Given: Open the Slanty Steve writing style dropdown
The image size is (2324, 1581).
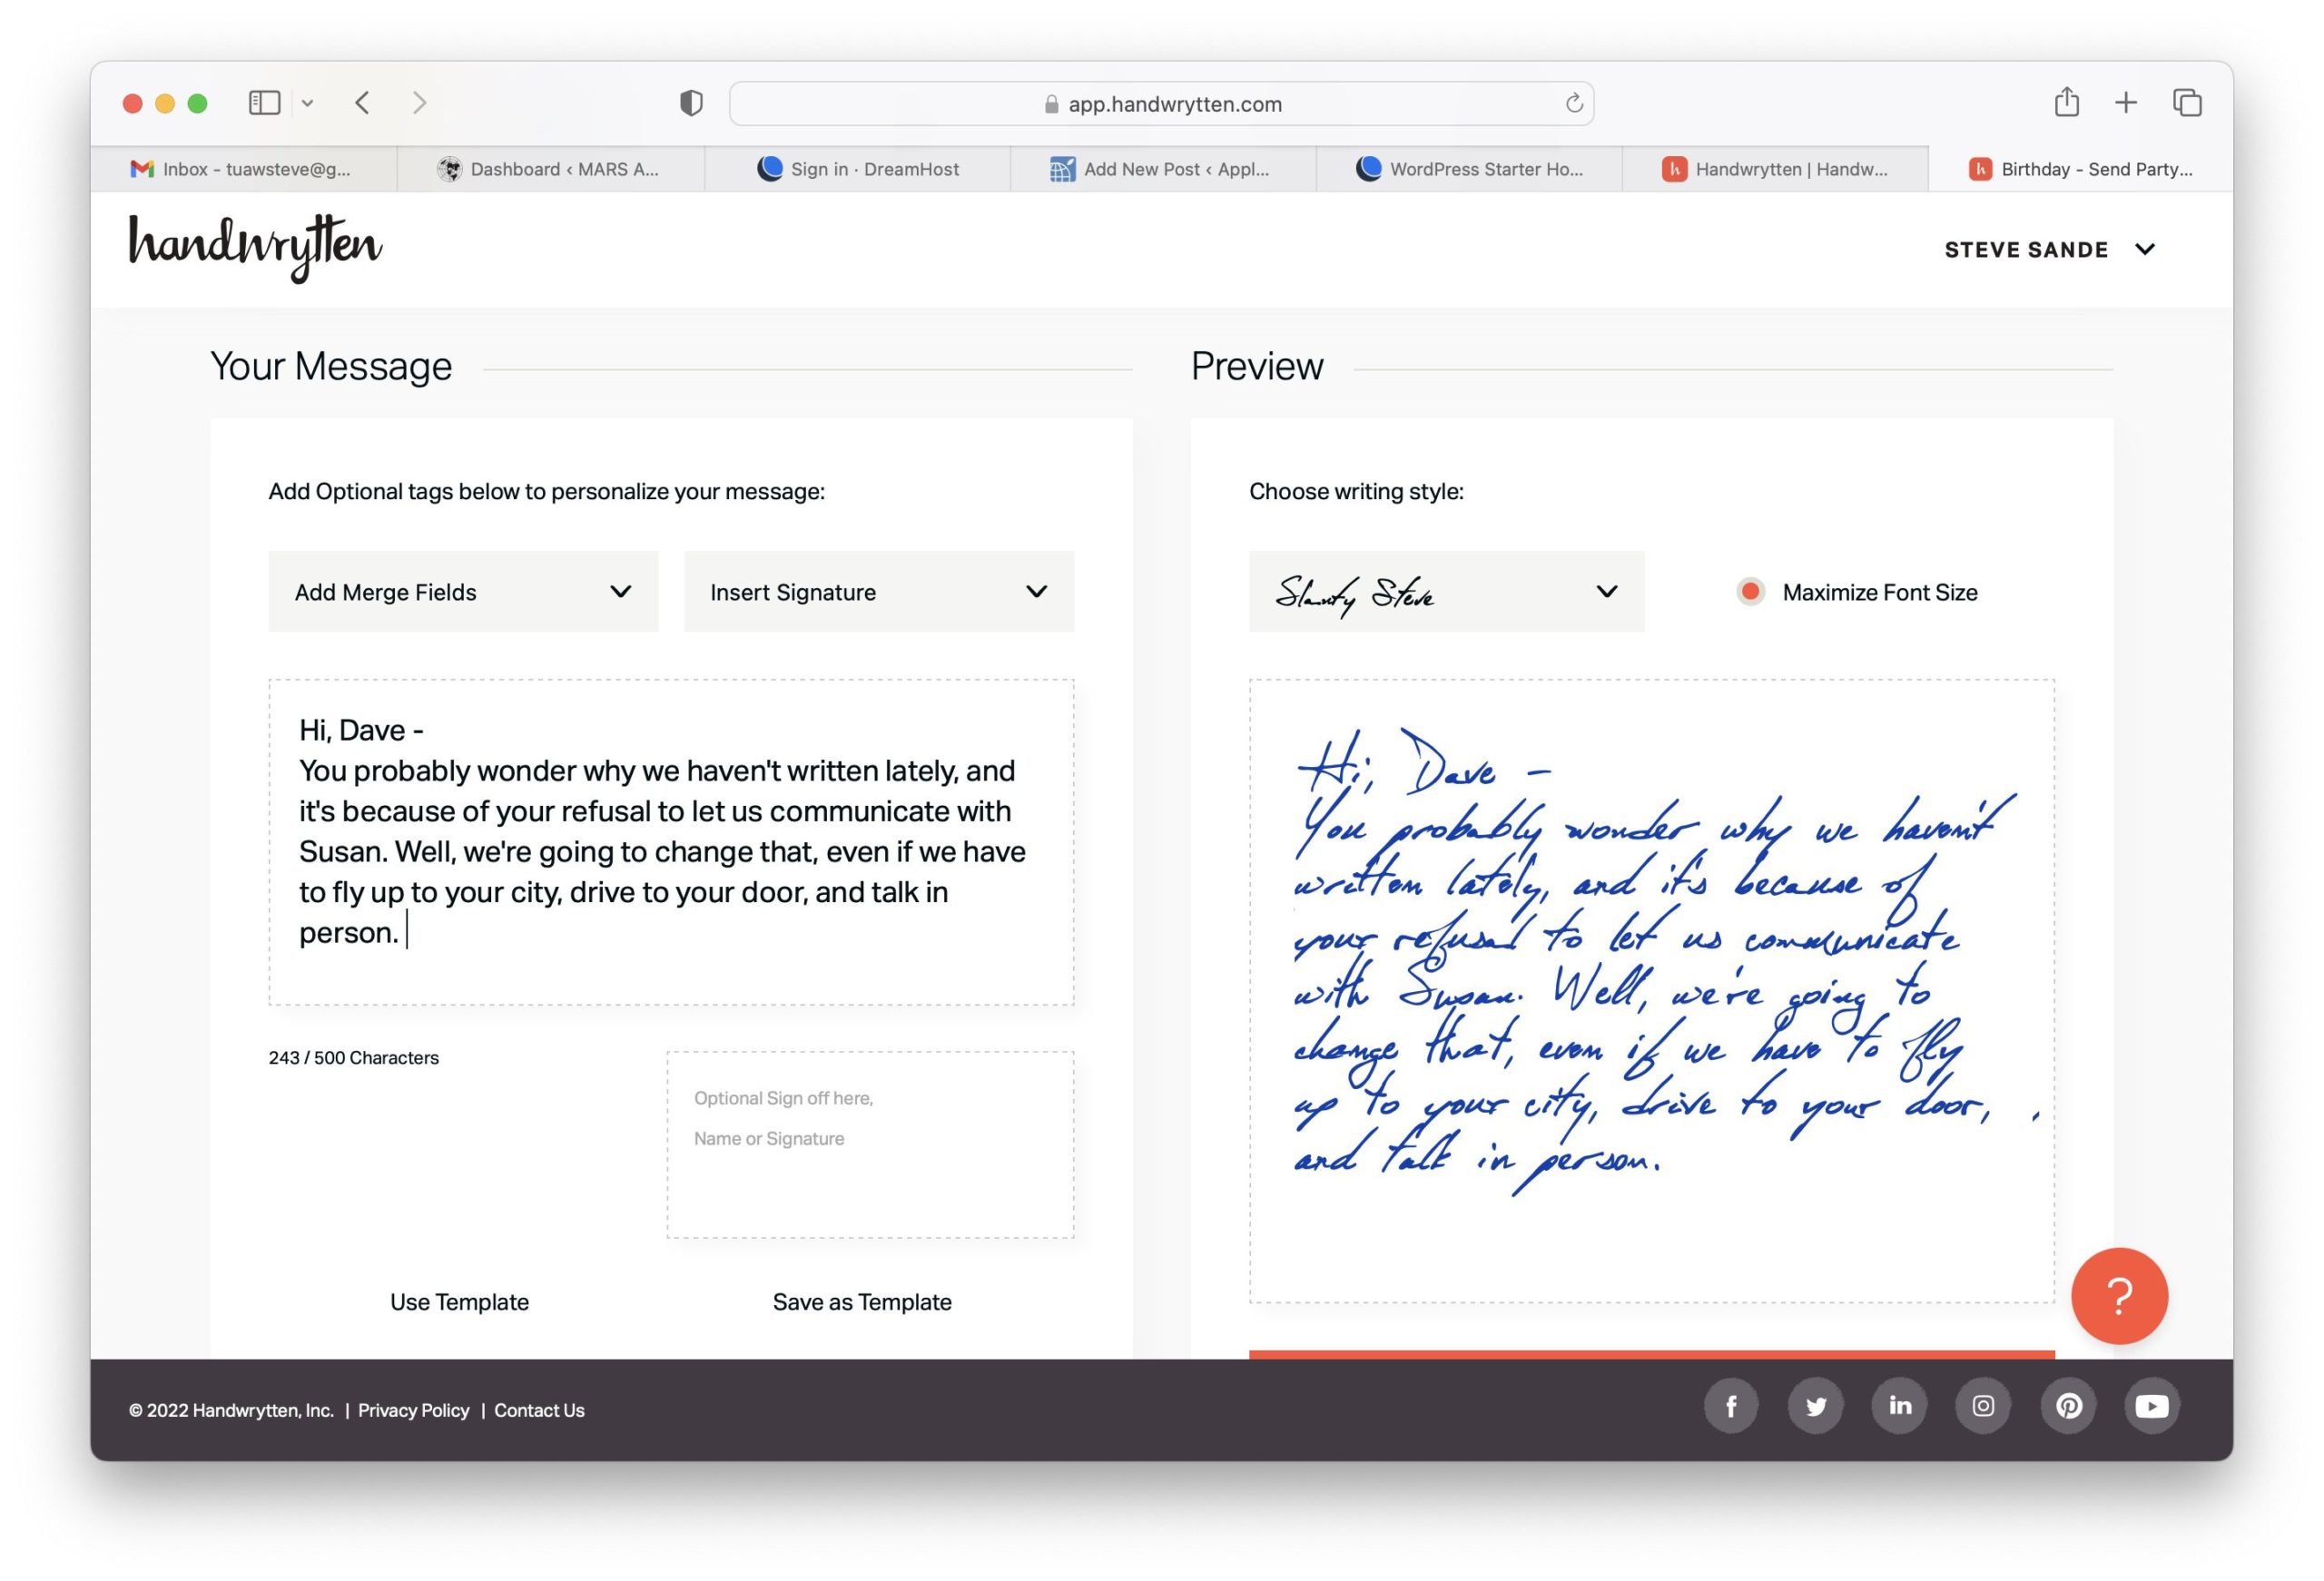Looking at the screenshot, I should pos(1445,591).
